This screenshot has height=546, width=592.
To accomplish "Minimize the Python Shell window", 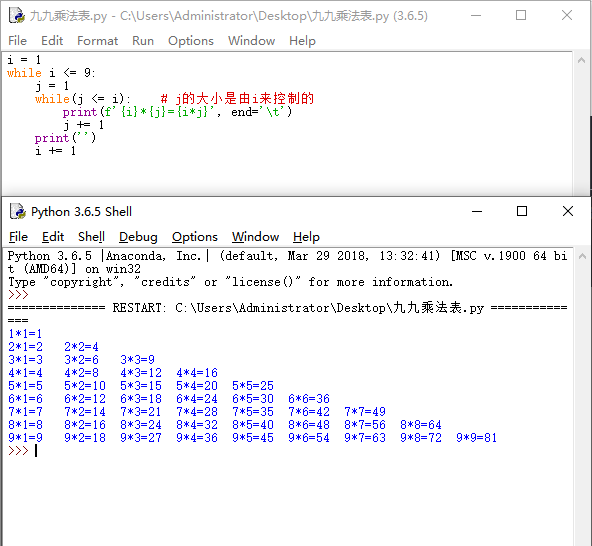I will point(477,211).
